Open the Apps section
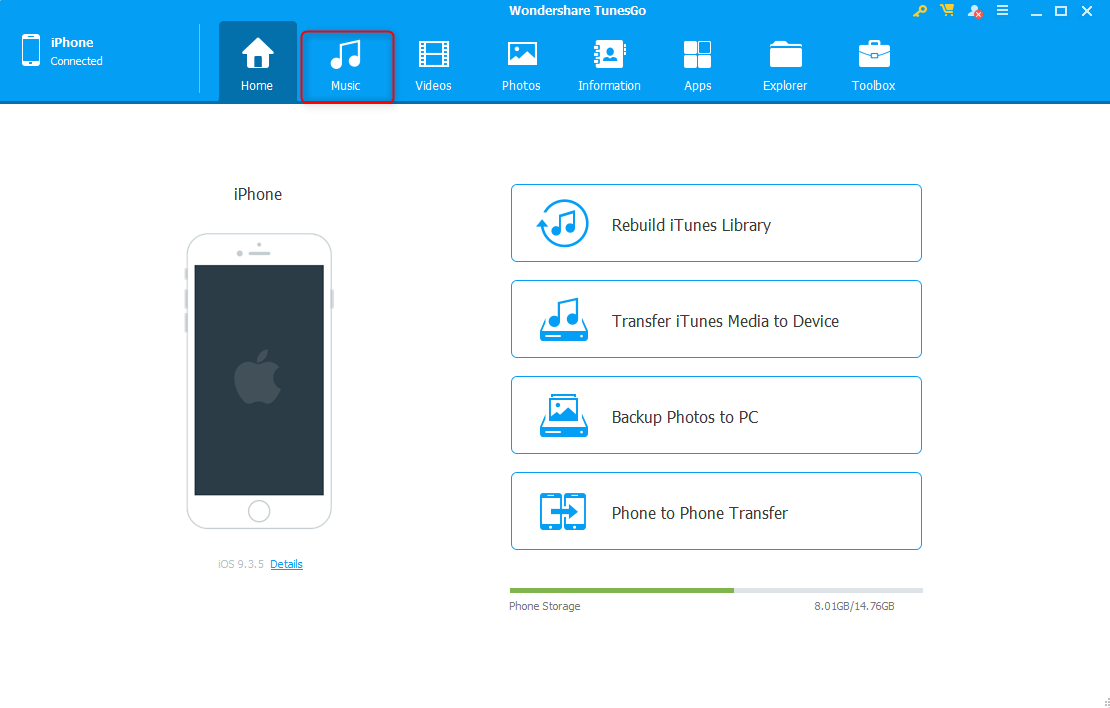1110x708 pixels. [x=697, y=66]
